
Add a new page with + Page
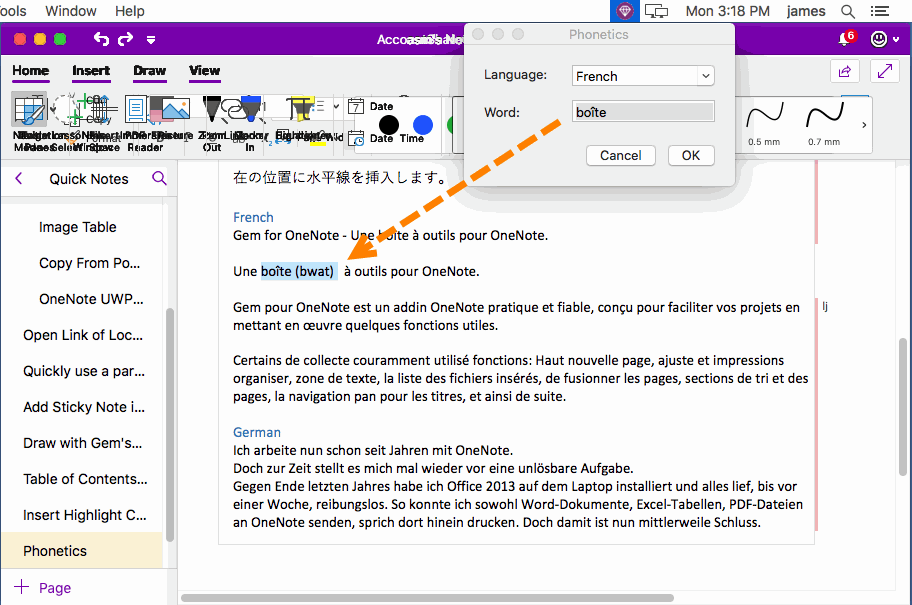(x=42, y=588)
